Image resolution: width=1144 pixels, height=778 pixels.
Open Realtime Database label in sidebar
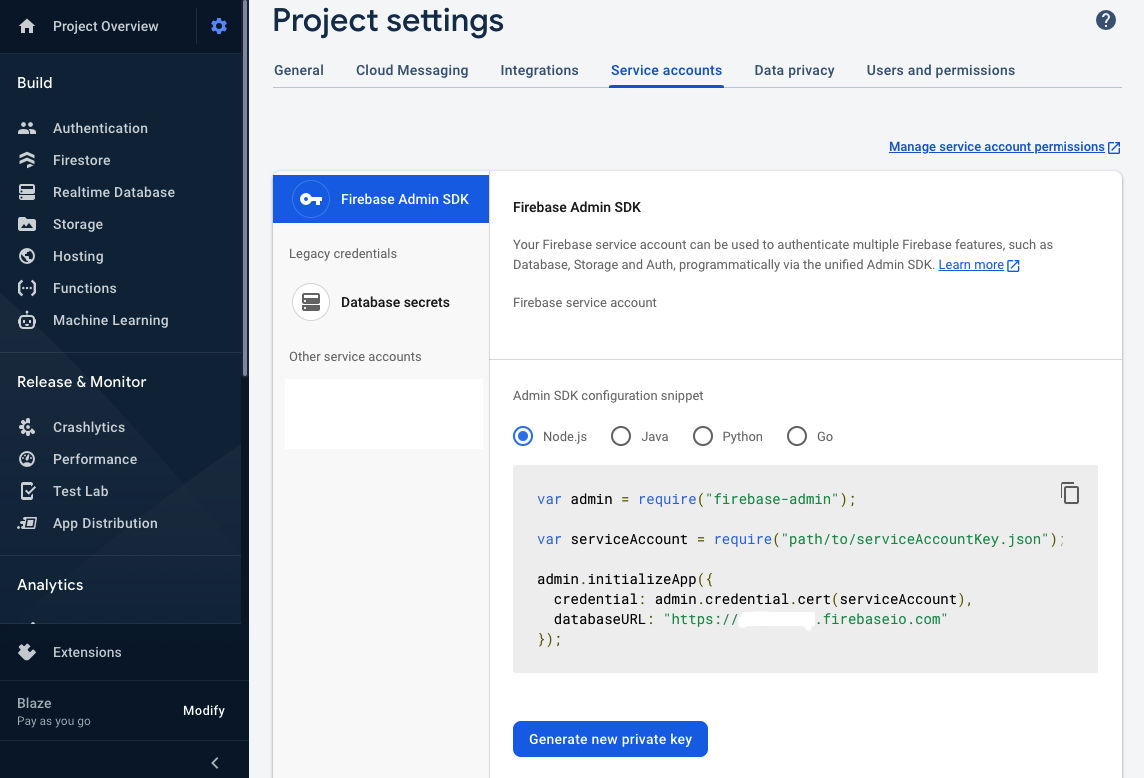click(x=114, y=192)
